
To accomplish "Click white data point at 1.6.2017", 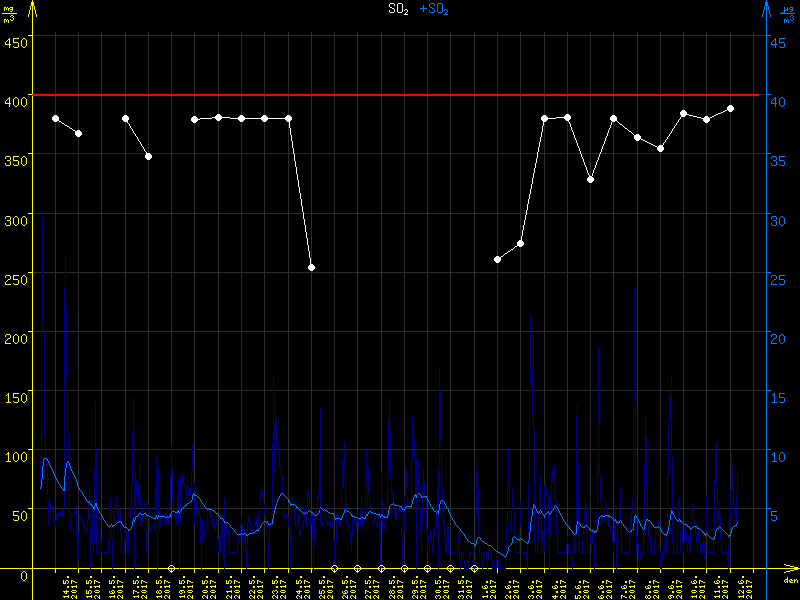I will click(497, 259).
